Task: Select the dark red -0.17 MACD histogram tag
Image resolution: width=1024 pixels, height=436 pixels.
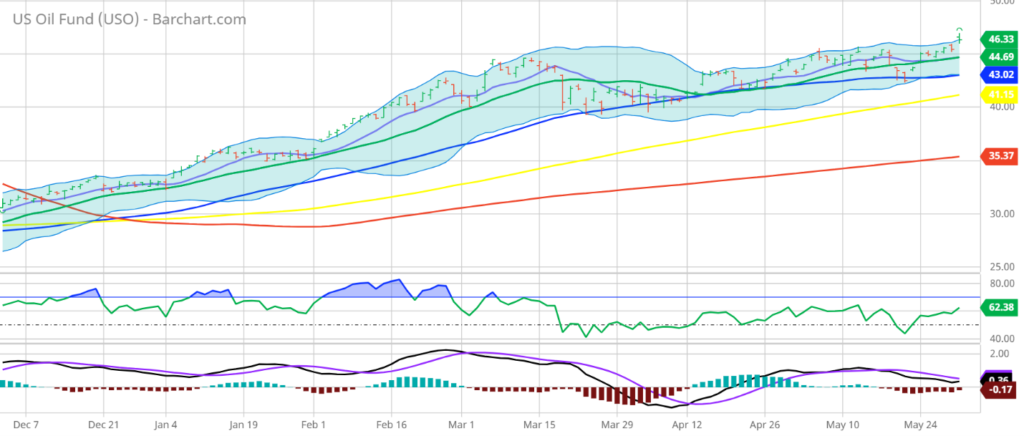Action: (x=999, y=390)
